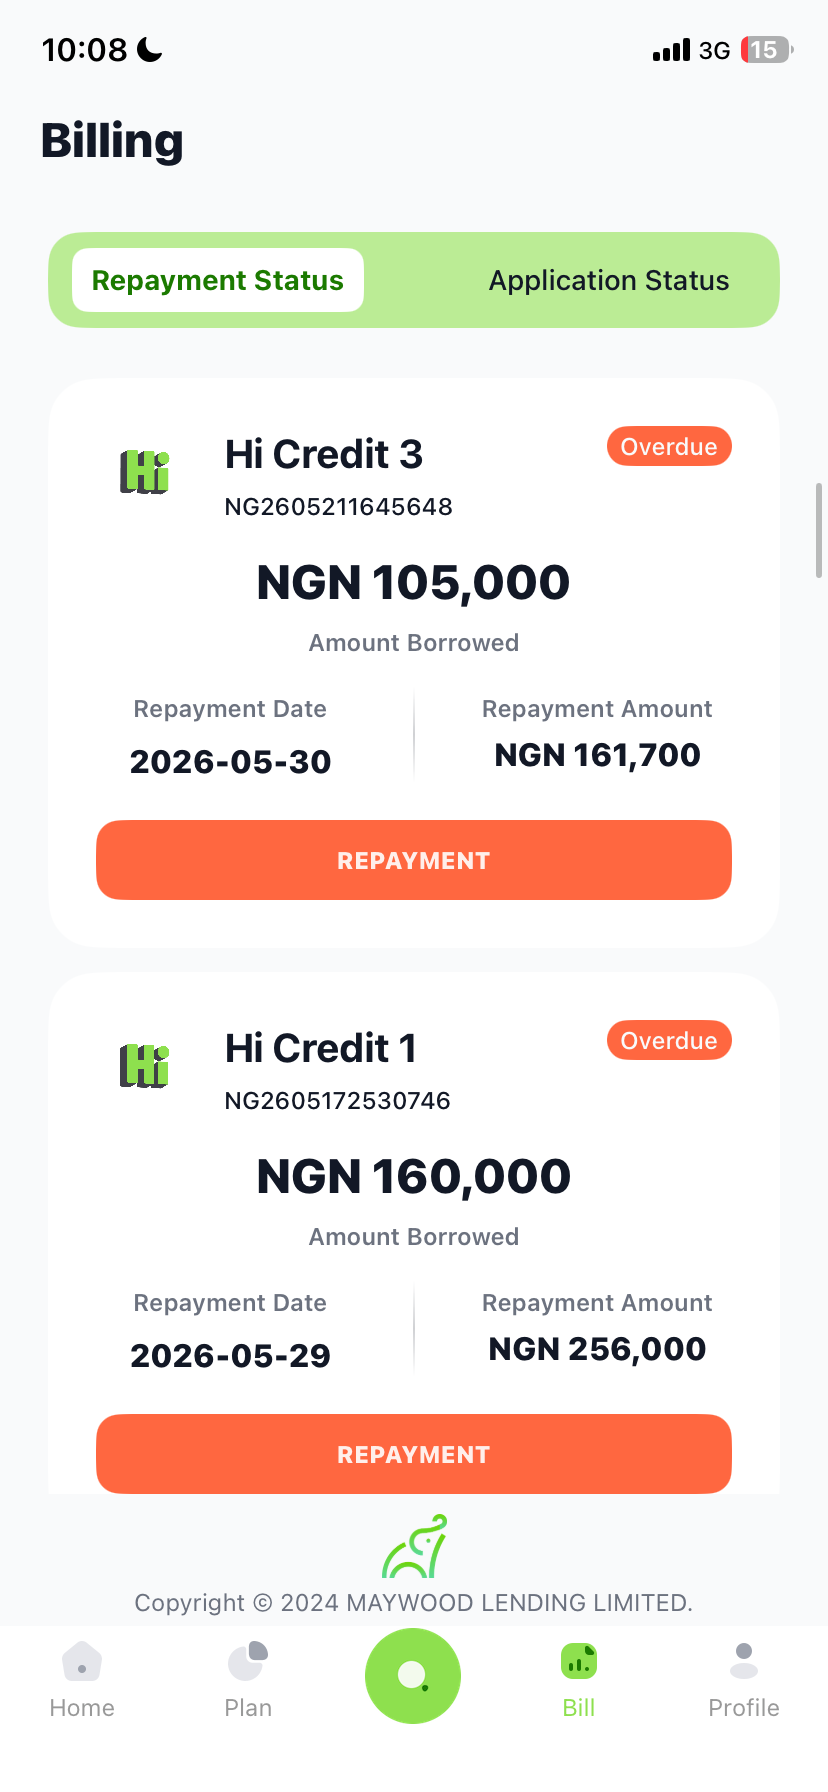Click the vertical scrollbar indicator
Image resolution: width=828 pixels, height=1792 pixels.
point(819,530)
